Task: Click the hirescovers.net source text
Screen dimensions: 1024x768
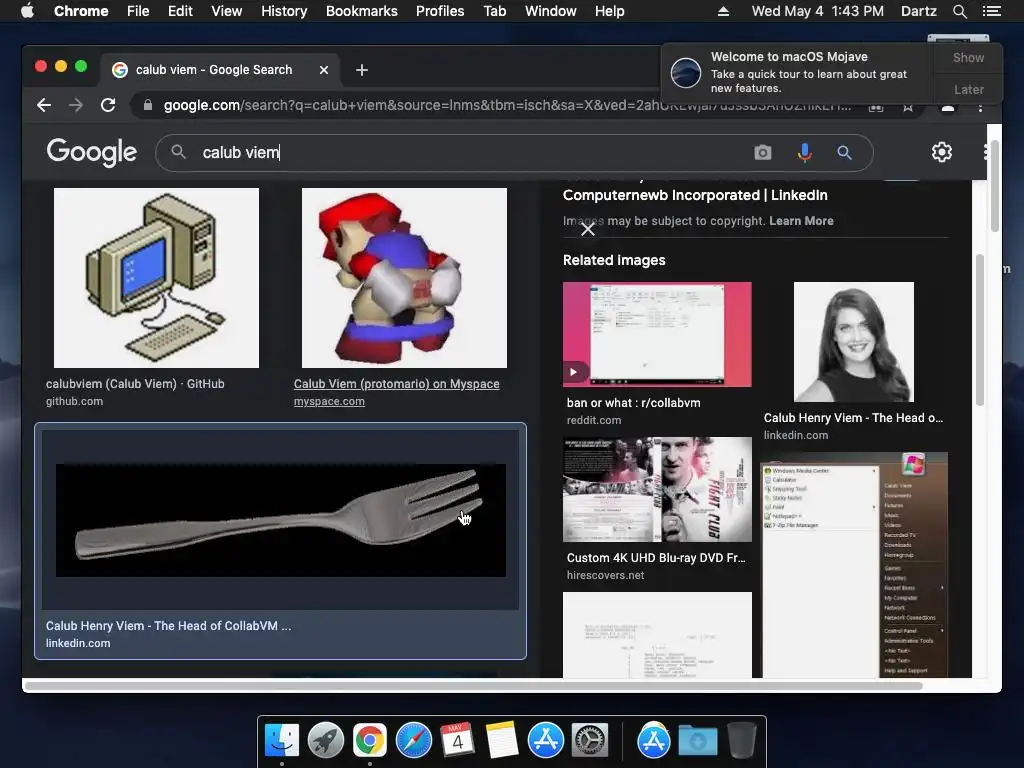Action: [605, 575]
